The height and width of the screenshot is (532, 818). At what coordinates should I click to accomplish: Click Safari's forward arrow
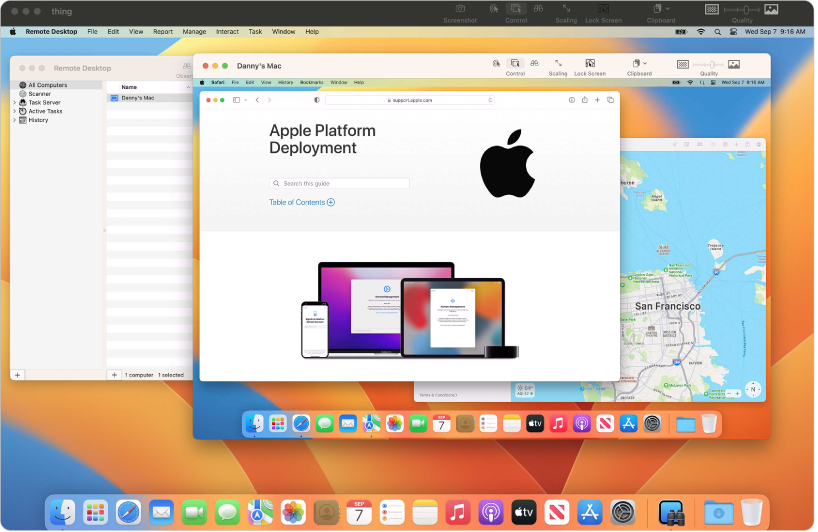(269, 100)
